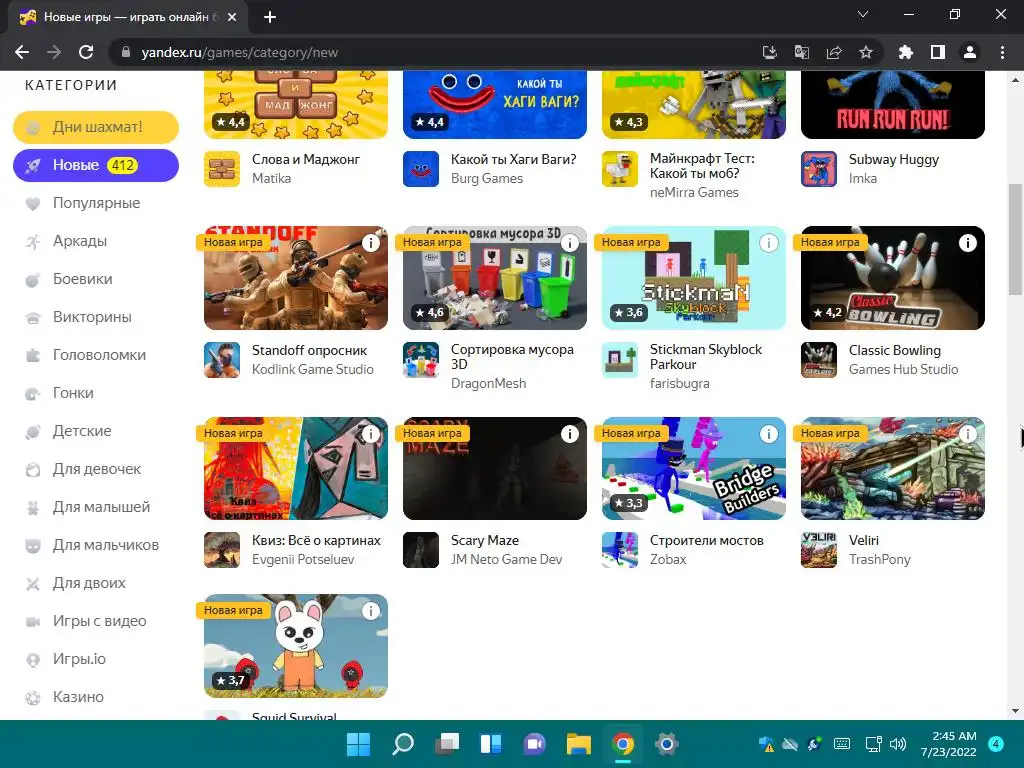
Task: Select Дни шахмат! category
Action: [x=96, y=127]
